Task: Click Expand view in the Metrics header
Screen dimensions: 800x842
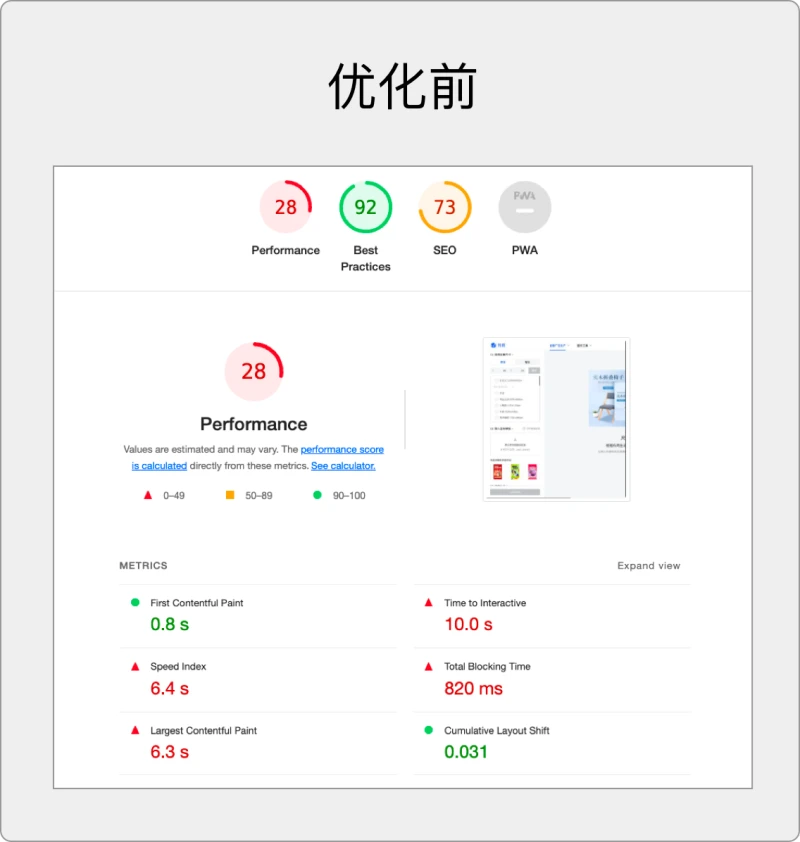Action: tap(649, 565)
